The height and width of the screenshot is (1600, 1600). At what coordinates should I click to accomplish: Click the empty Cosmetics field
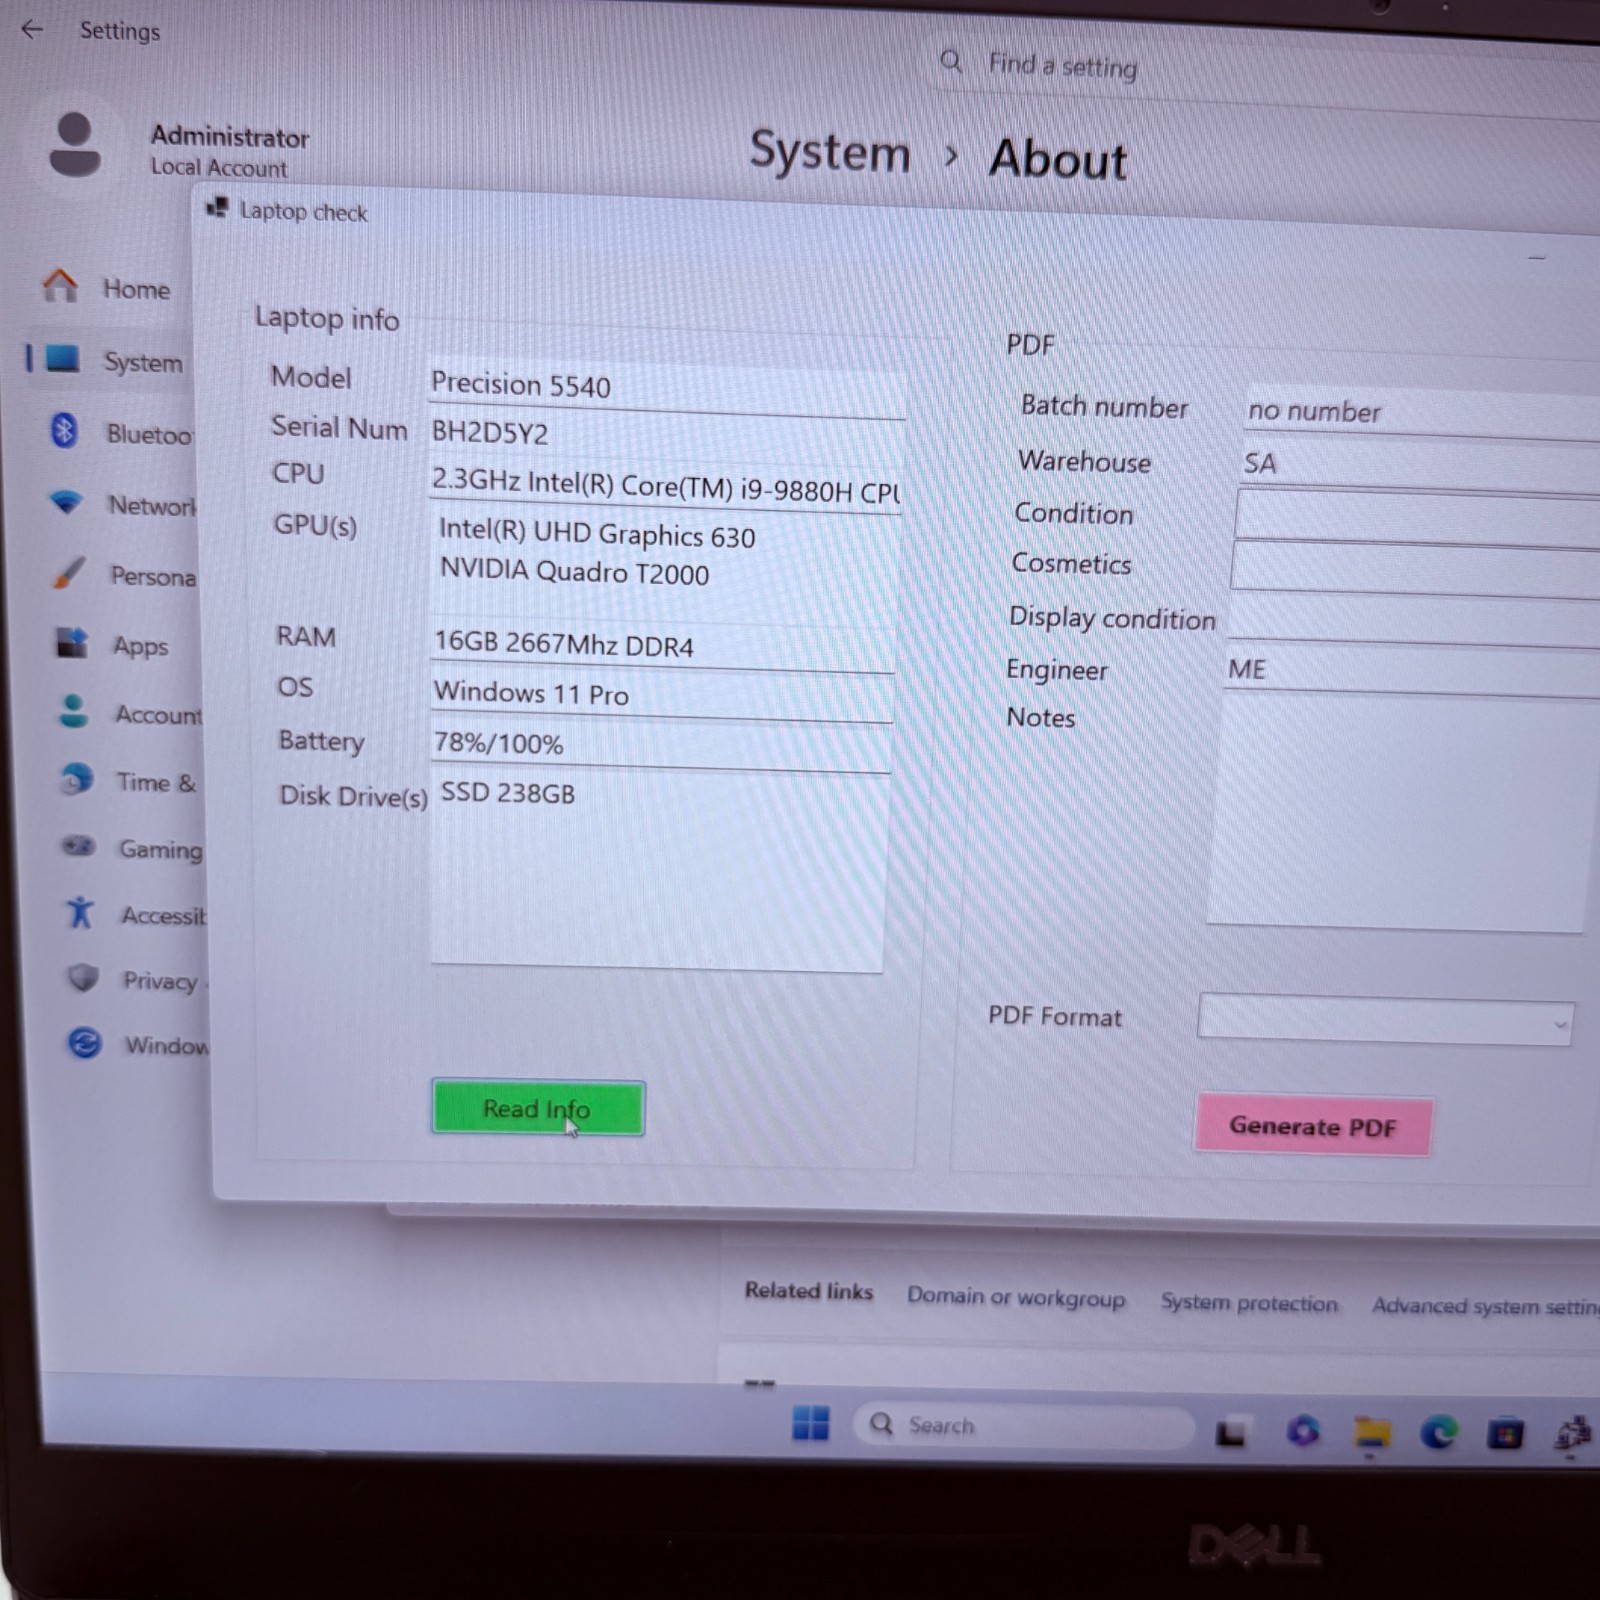tap(1415, 570)
